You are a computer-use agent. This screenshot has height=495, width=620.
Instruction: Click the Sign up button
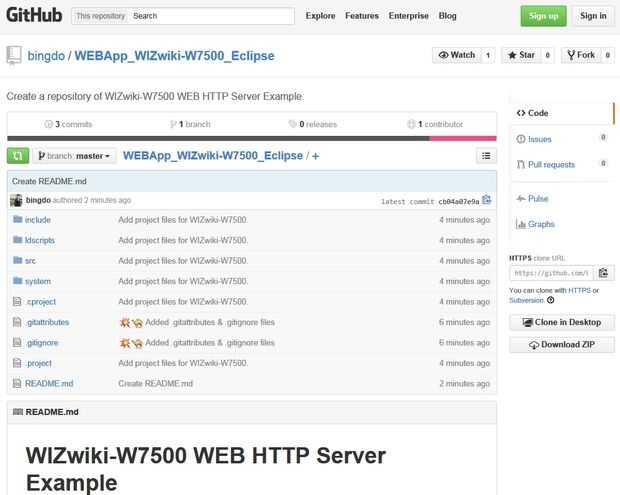coord(543,16)
